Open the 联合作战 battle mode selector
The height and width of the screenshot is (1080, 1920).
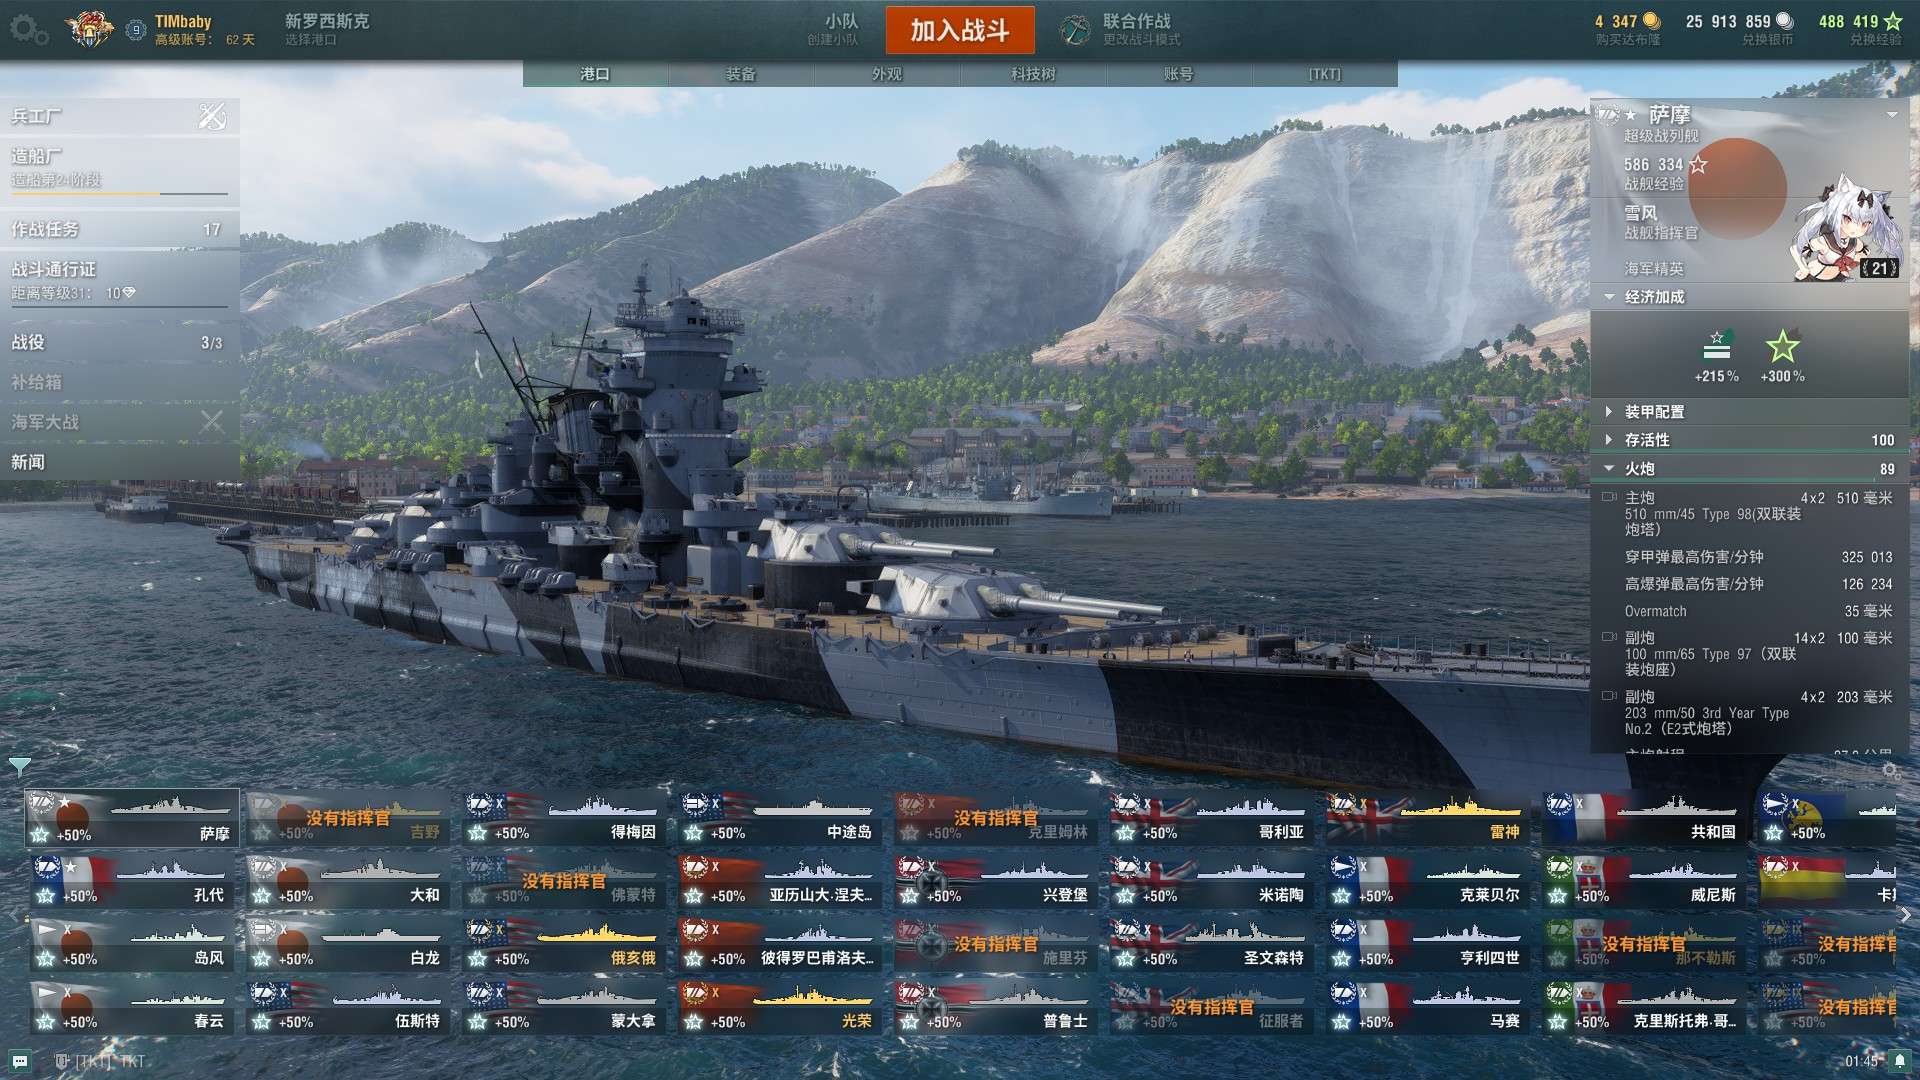1121,30
